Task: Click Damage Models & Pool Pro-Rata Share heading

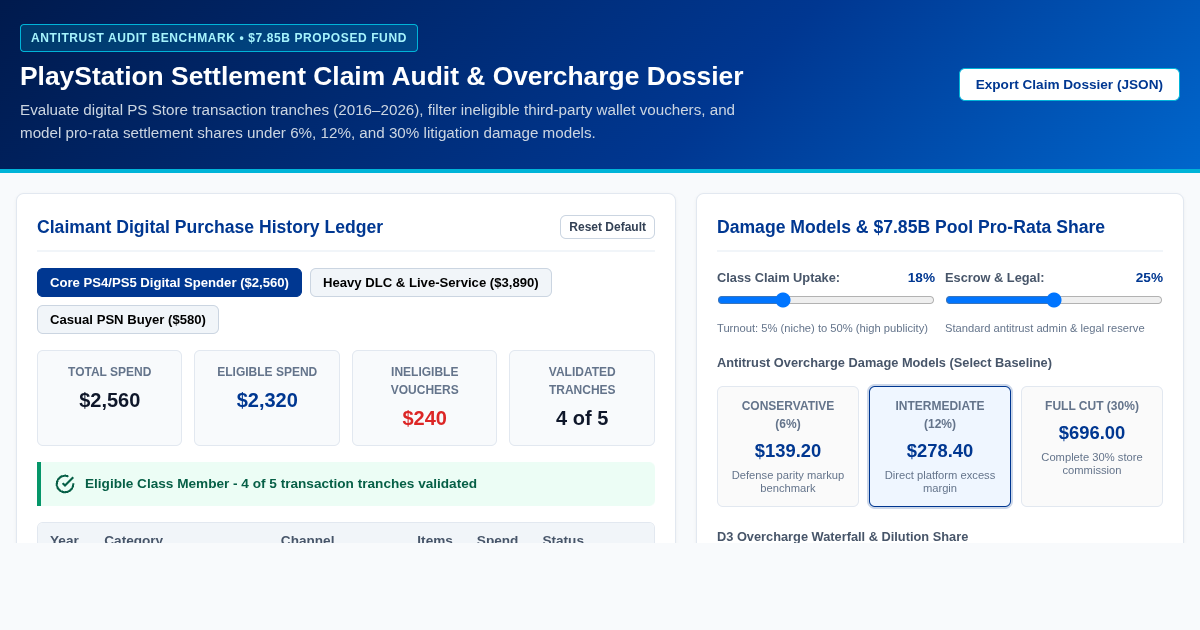Action: tap(911, 227)
